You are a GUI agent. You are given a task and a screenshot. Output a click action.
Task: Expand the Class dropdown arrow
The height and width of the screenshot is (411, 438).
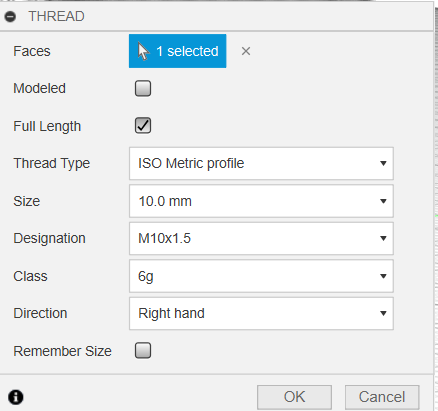[x=383, y=276]
